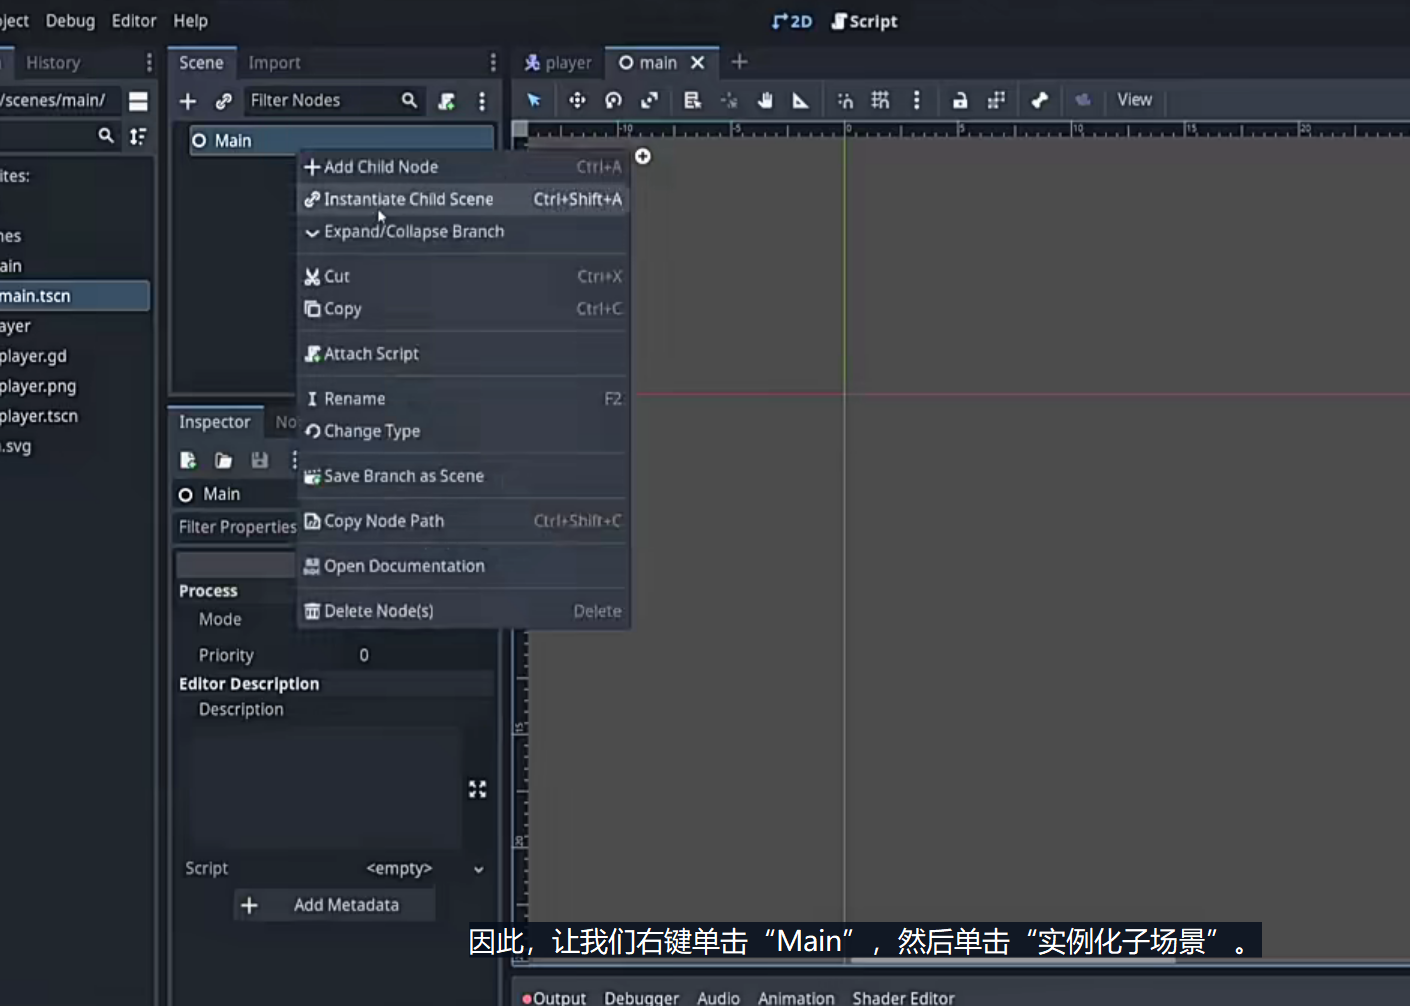Select the Move mode tool

coord(577,100)
